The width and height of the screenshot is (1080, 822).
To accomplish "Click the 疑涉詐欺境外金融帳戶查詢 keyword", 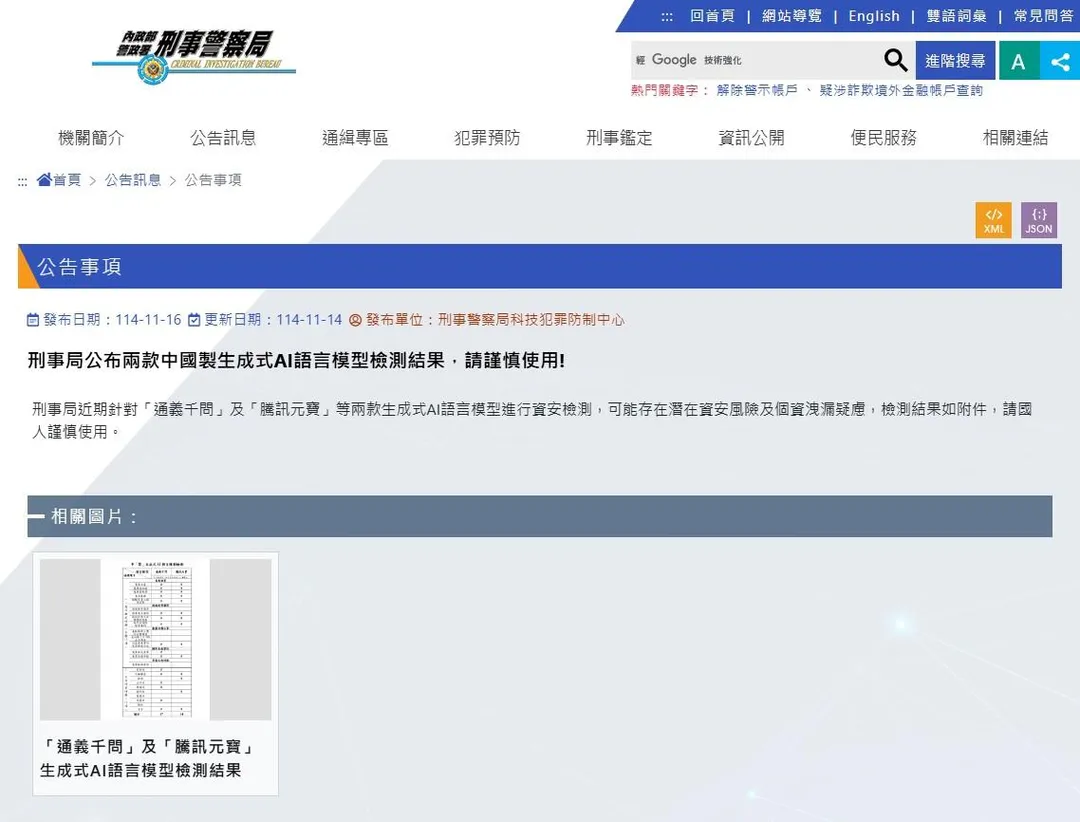I will 901,90.
